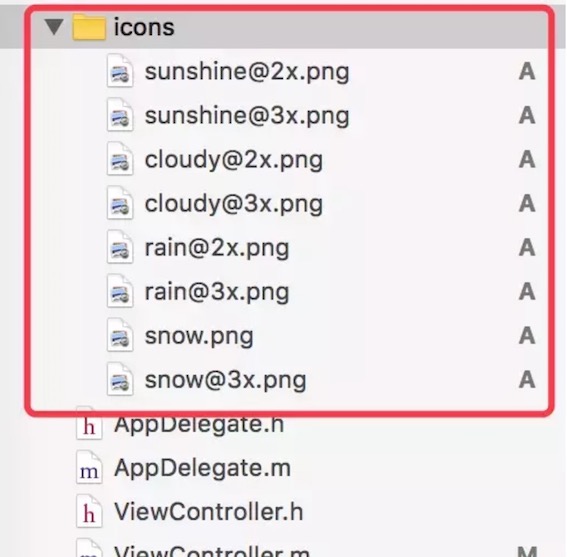Screen dimensions: 567x557
Task: Click the cloudy@2x.png image file icon
Action: 120,160
